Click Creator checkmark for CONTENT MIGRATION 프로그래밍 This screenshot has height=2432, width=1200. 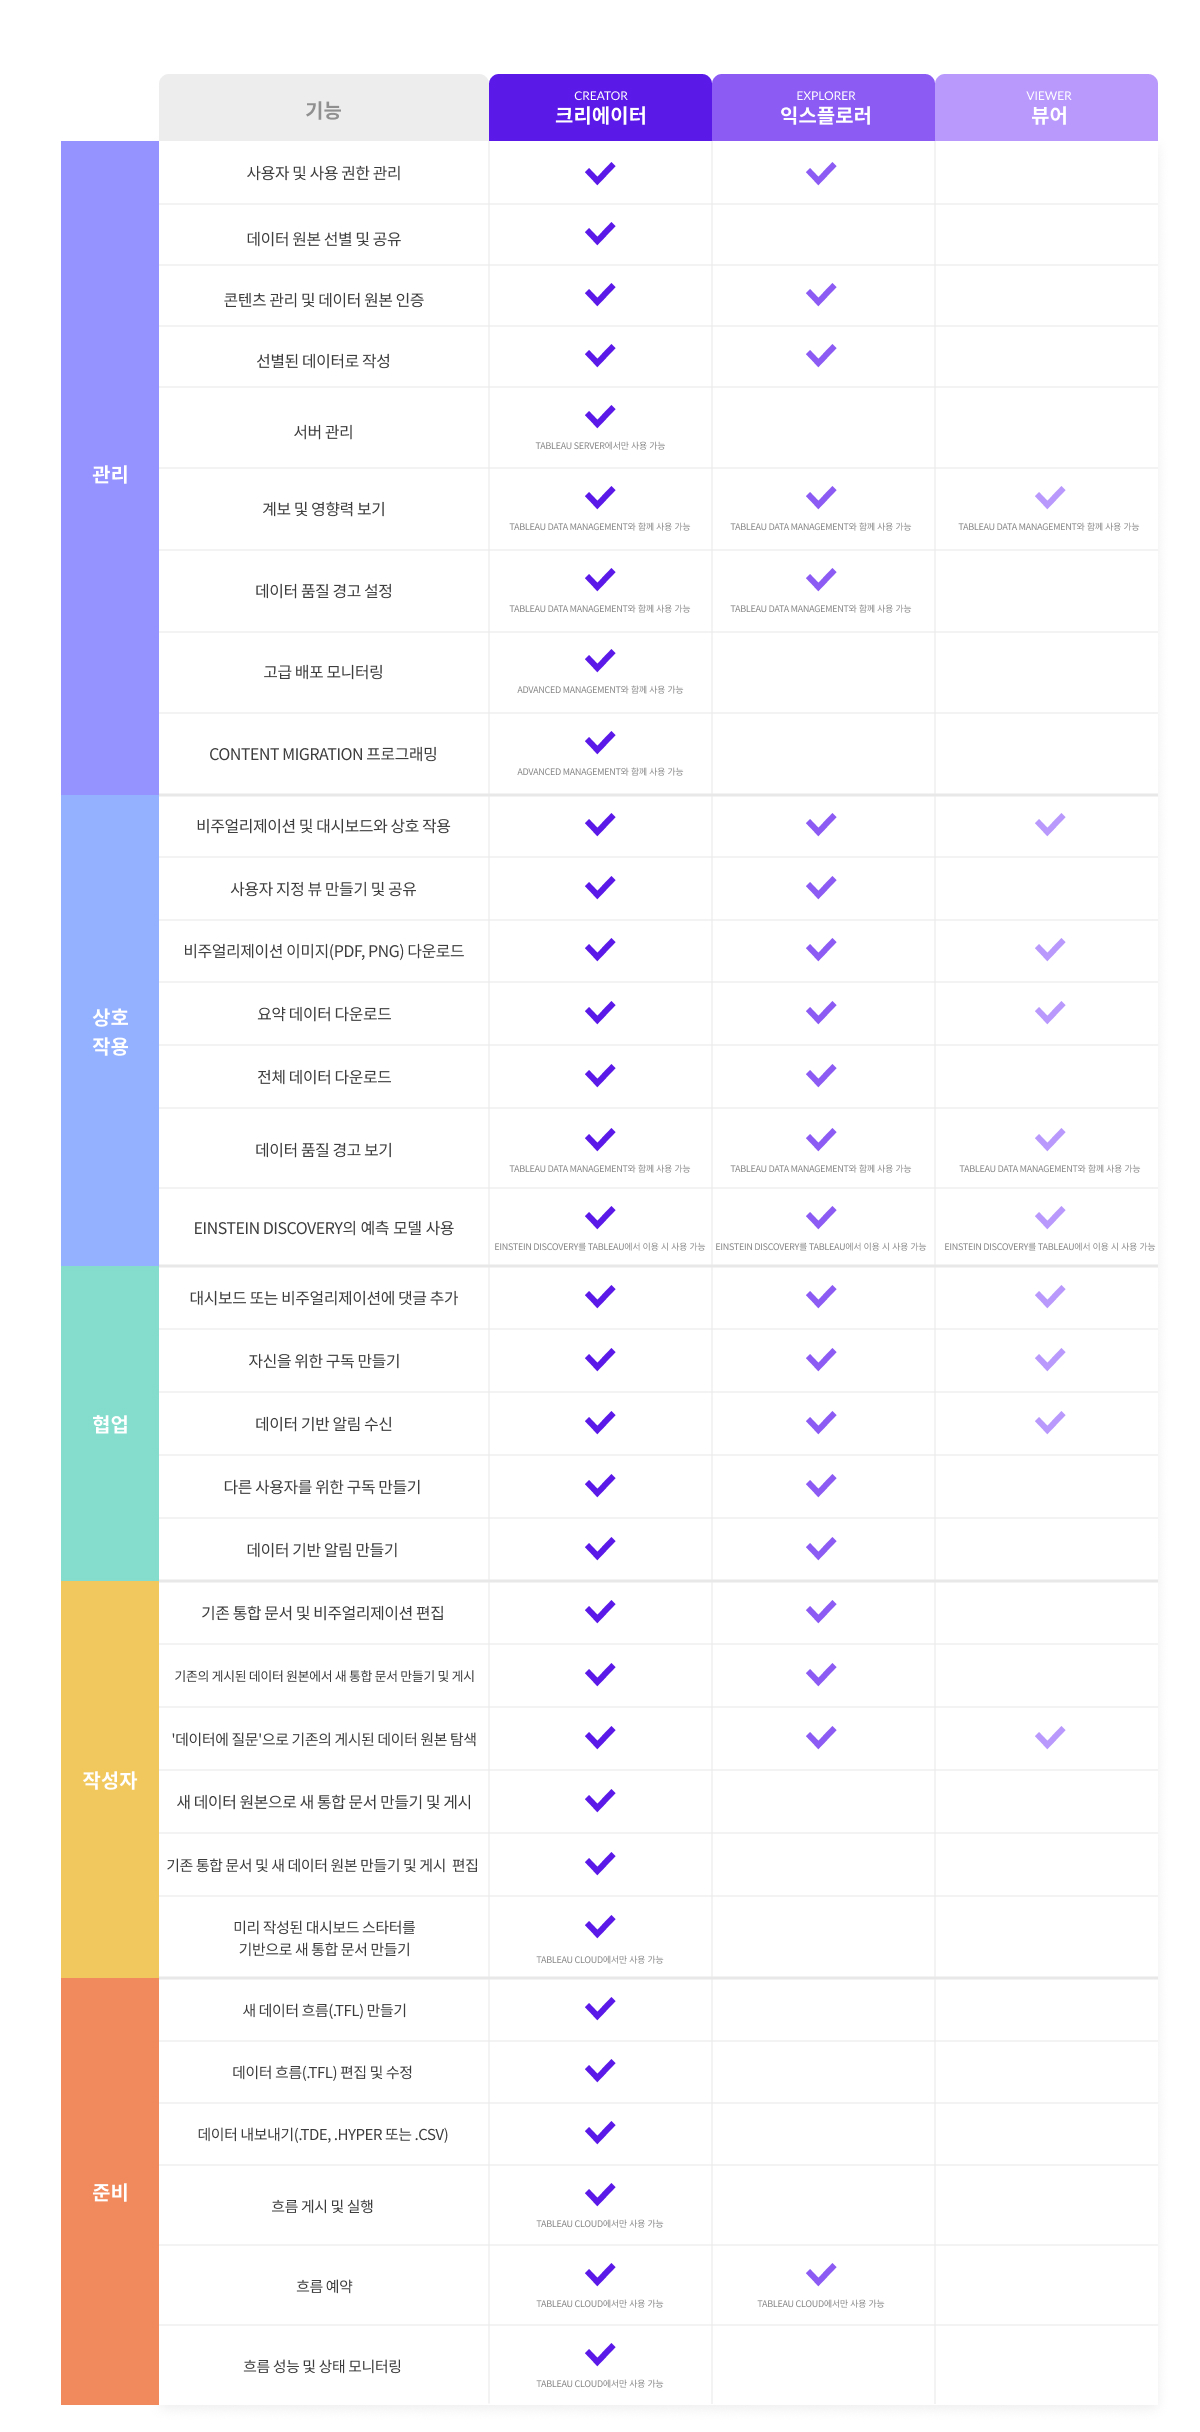point(600,742)
